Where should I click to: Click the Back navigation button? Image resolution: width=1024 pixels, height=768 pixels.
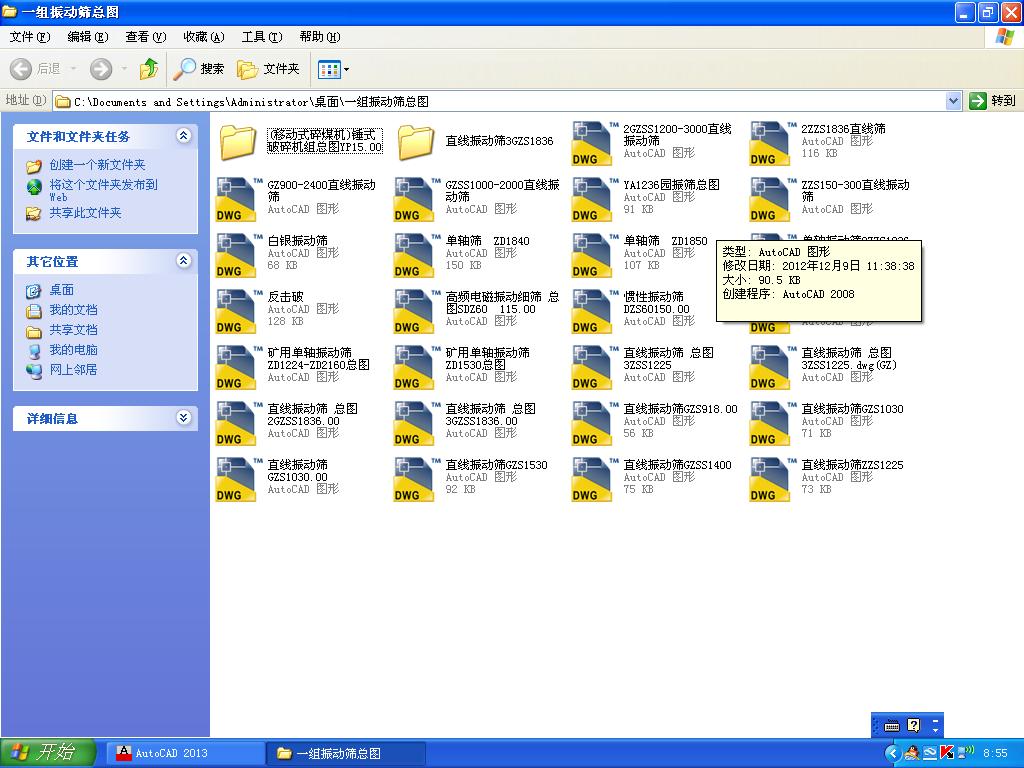tap(37, 69)
